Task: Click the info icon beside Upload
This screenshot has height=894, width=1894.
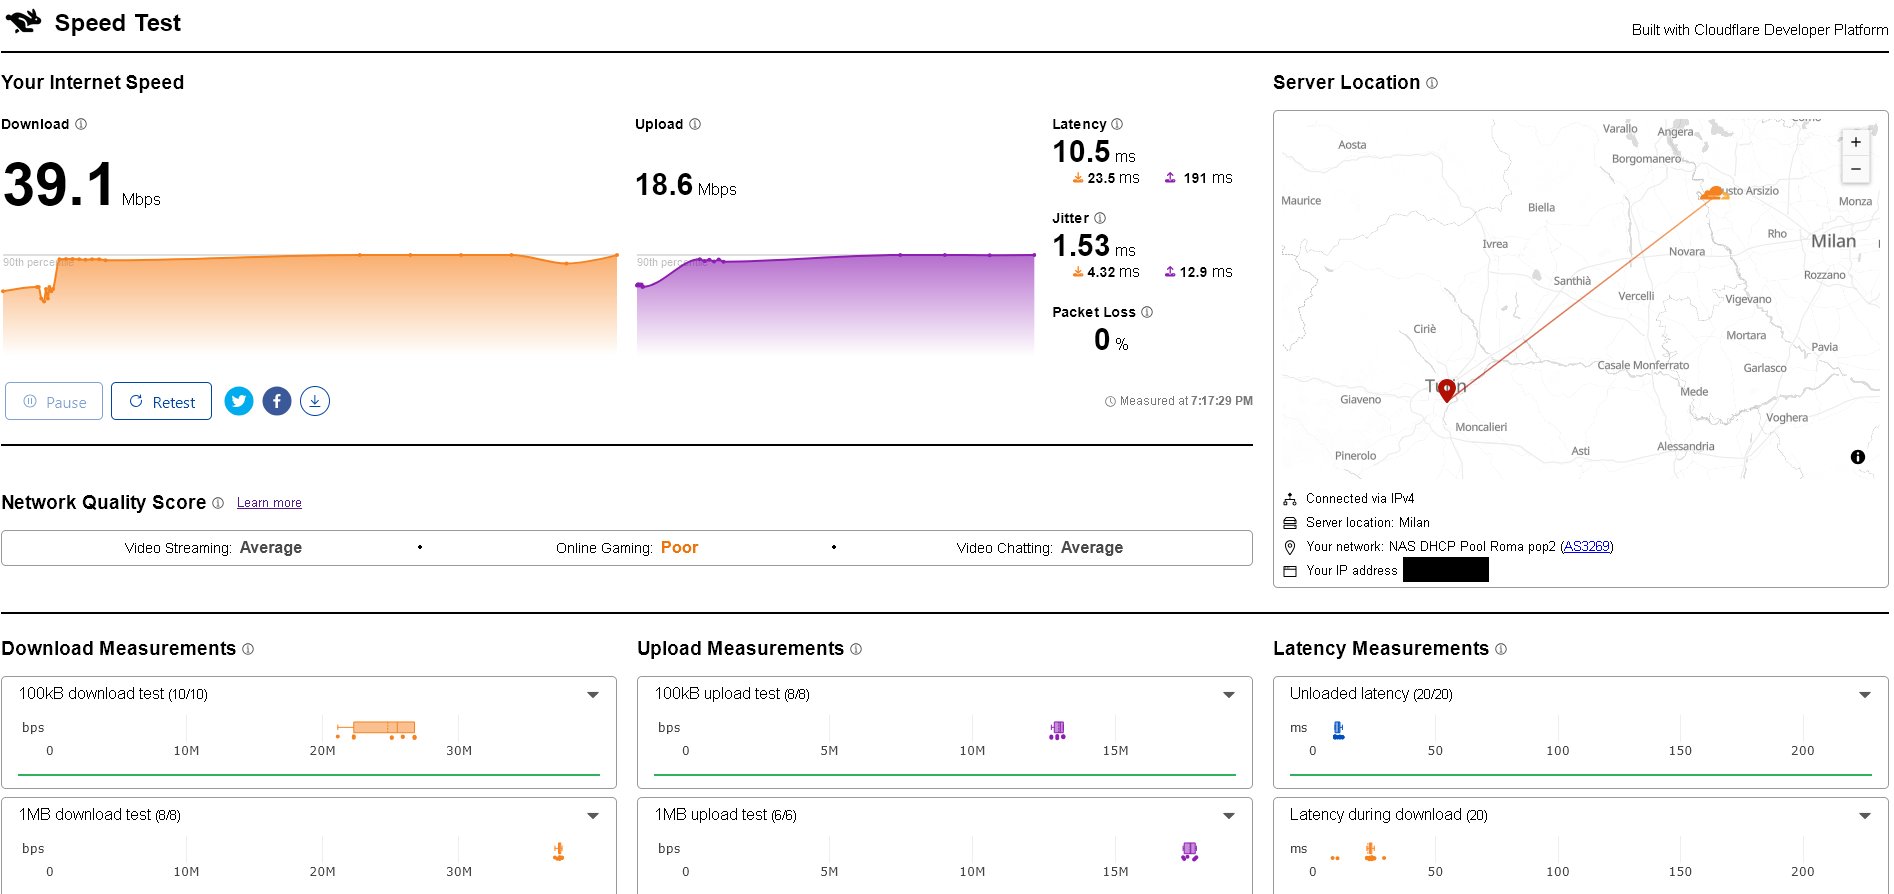Action: [x=695, y=124]
